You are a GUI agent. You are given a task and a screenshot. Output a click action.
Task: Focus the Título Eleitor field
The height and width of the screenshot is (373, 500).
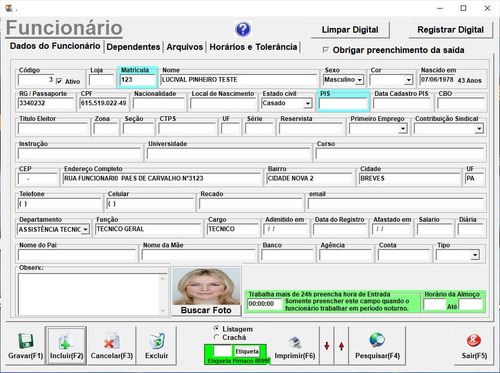coord(53,129)
